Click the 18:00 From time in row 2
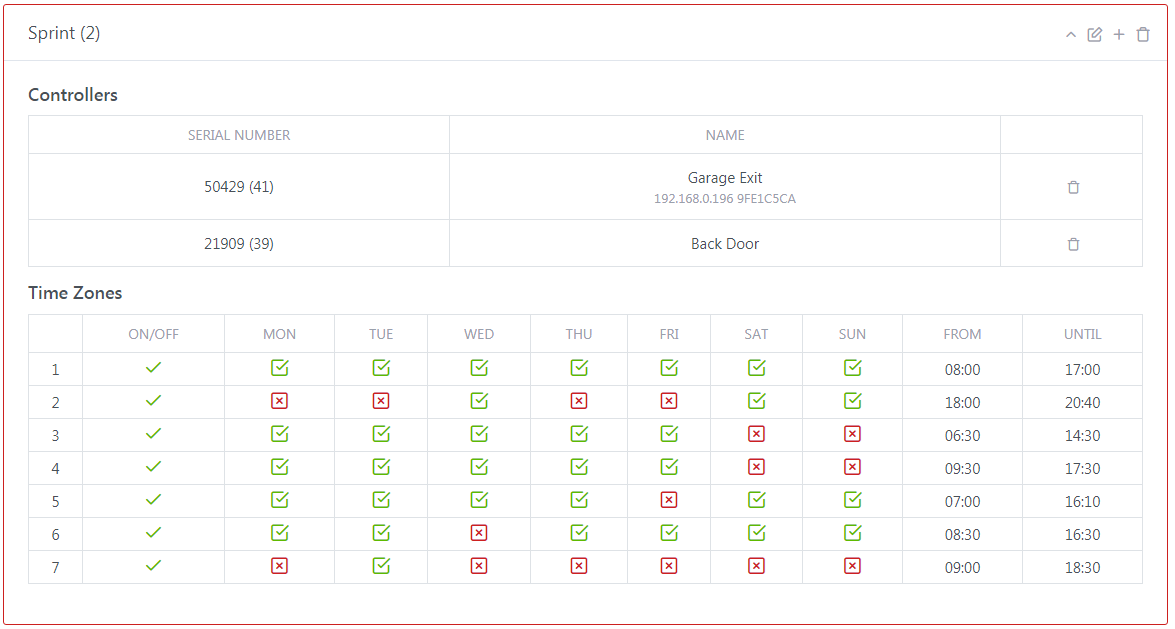This screenshot has height=629, width=1175. [962, 403]
